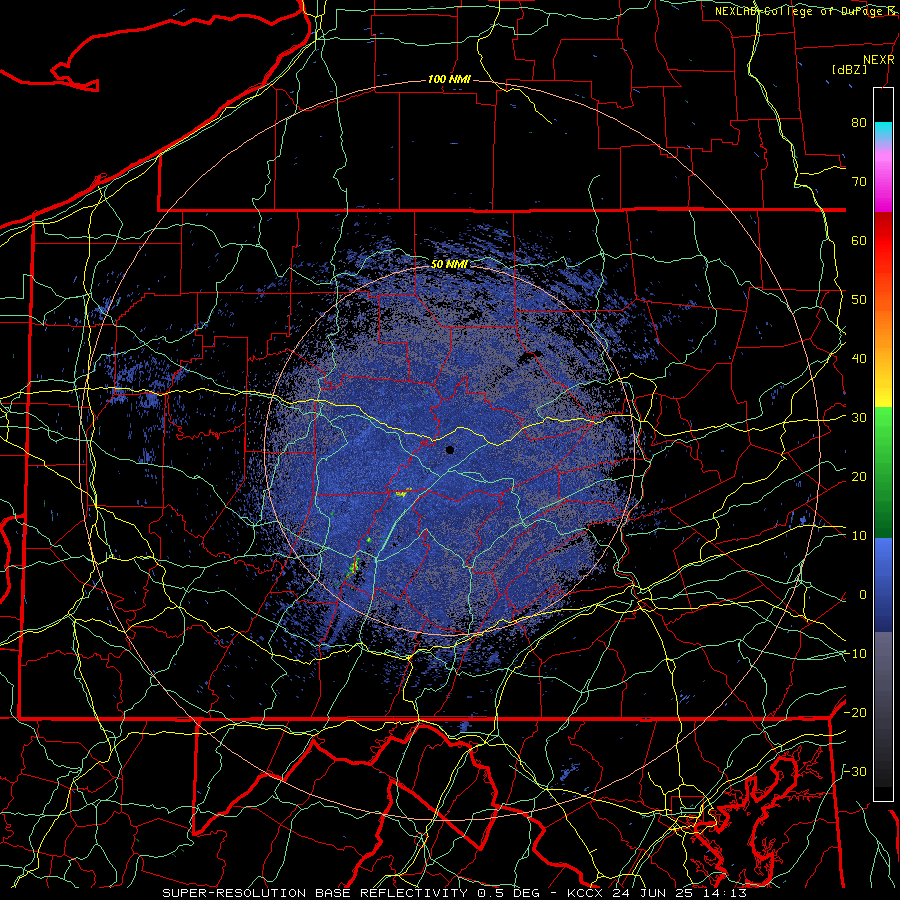Image resolution: width=900 pixels, height=900 pixels.
Task: Click the "SUPER-RESOLUTION BASE REFLECTIVITY" caption text
Action: point(315,893)
